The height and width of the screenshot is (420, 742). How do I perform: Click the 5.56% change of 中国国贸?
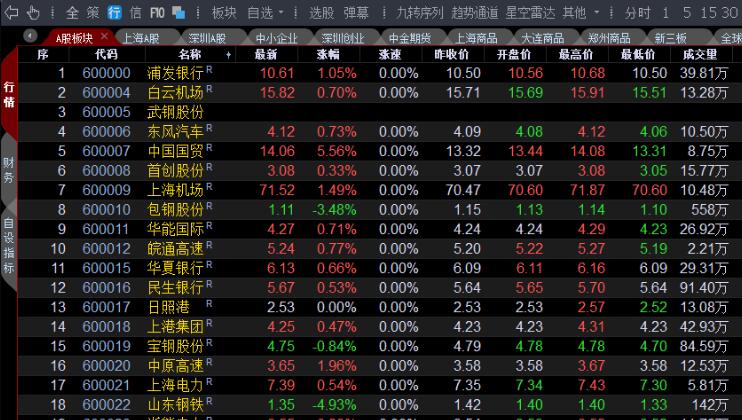coord(336,151)
